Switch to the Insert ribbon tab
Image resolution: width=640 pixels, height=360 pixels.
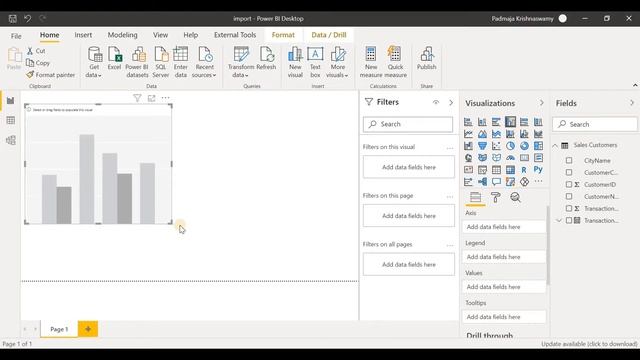[83, 35]
